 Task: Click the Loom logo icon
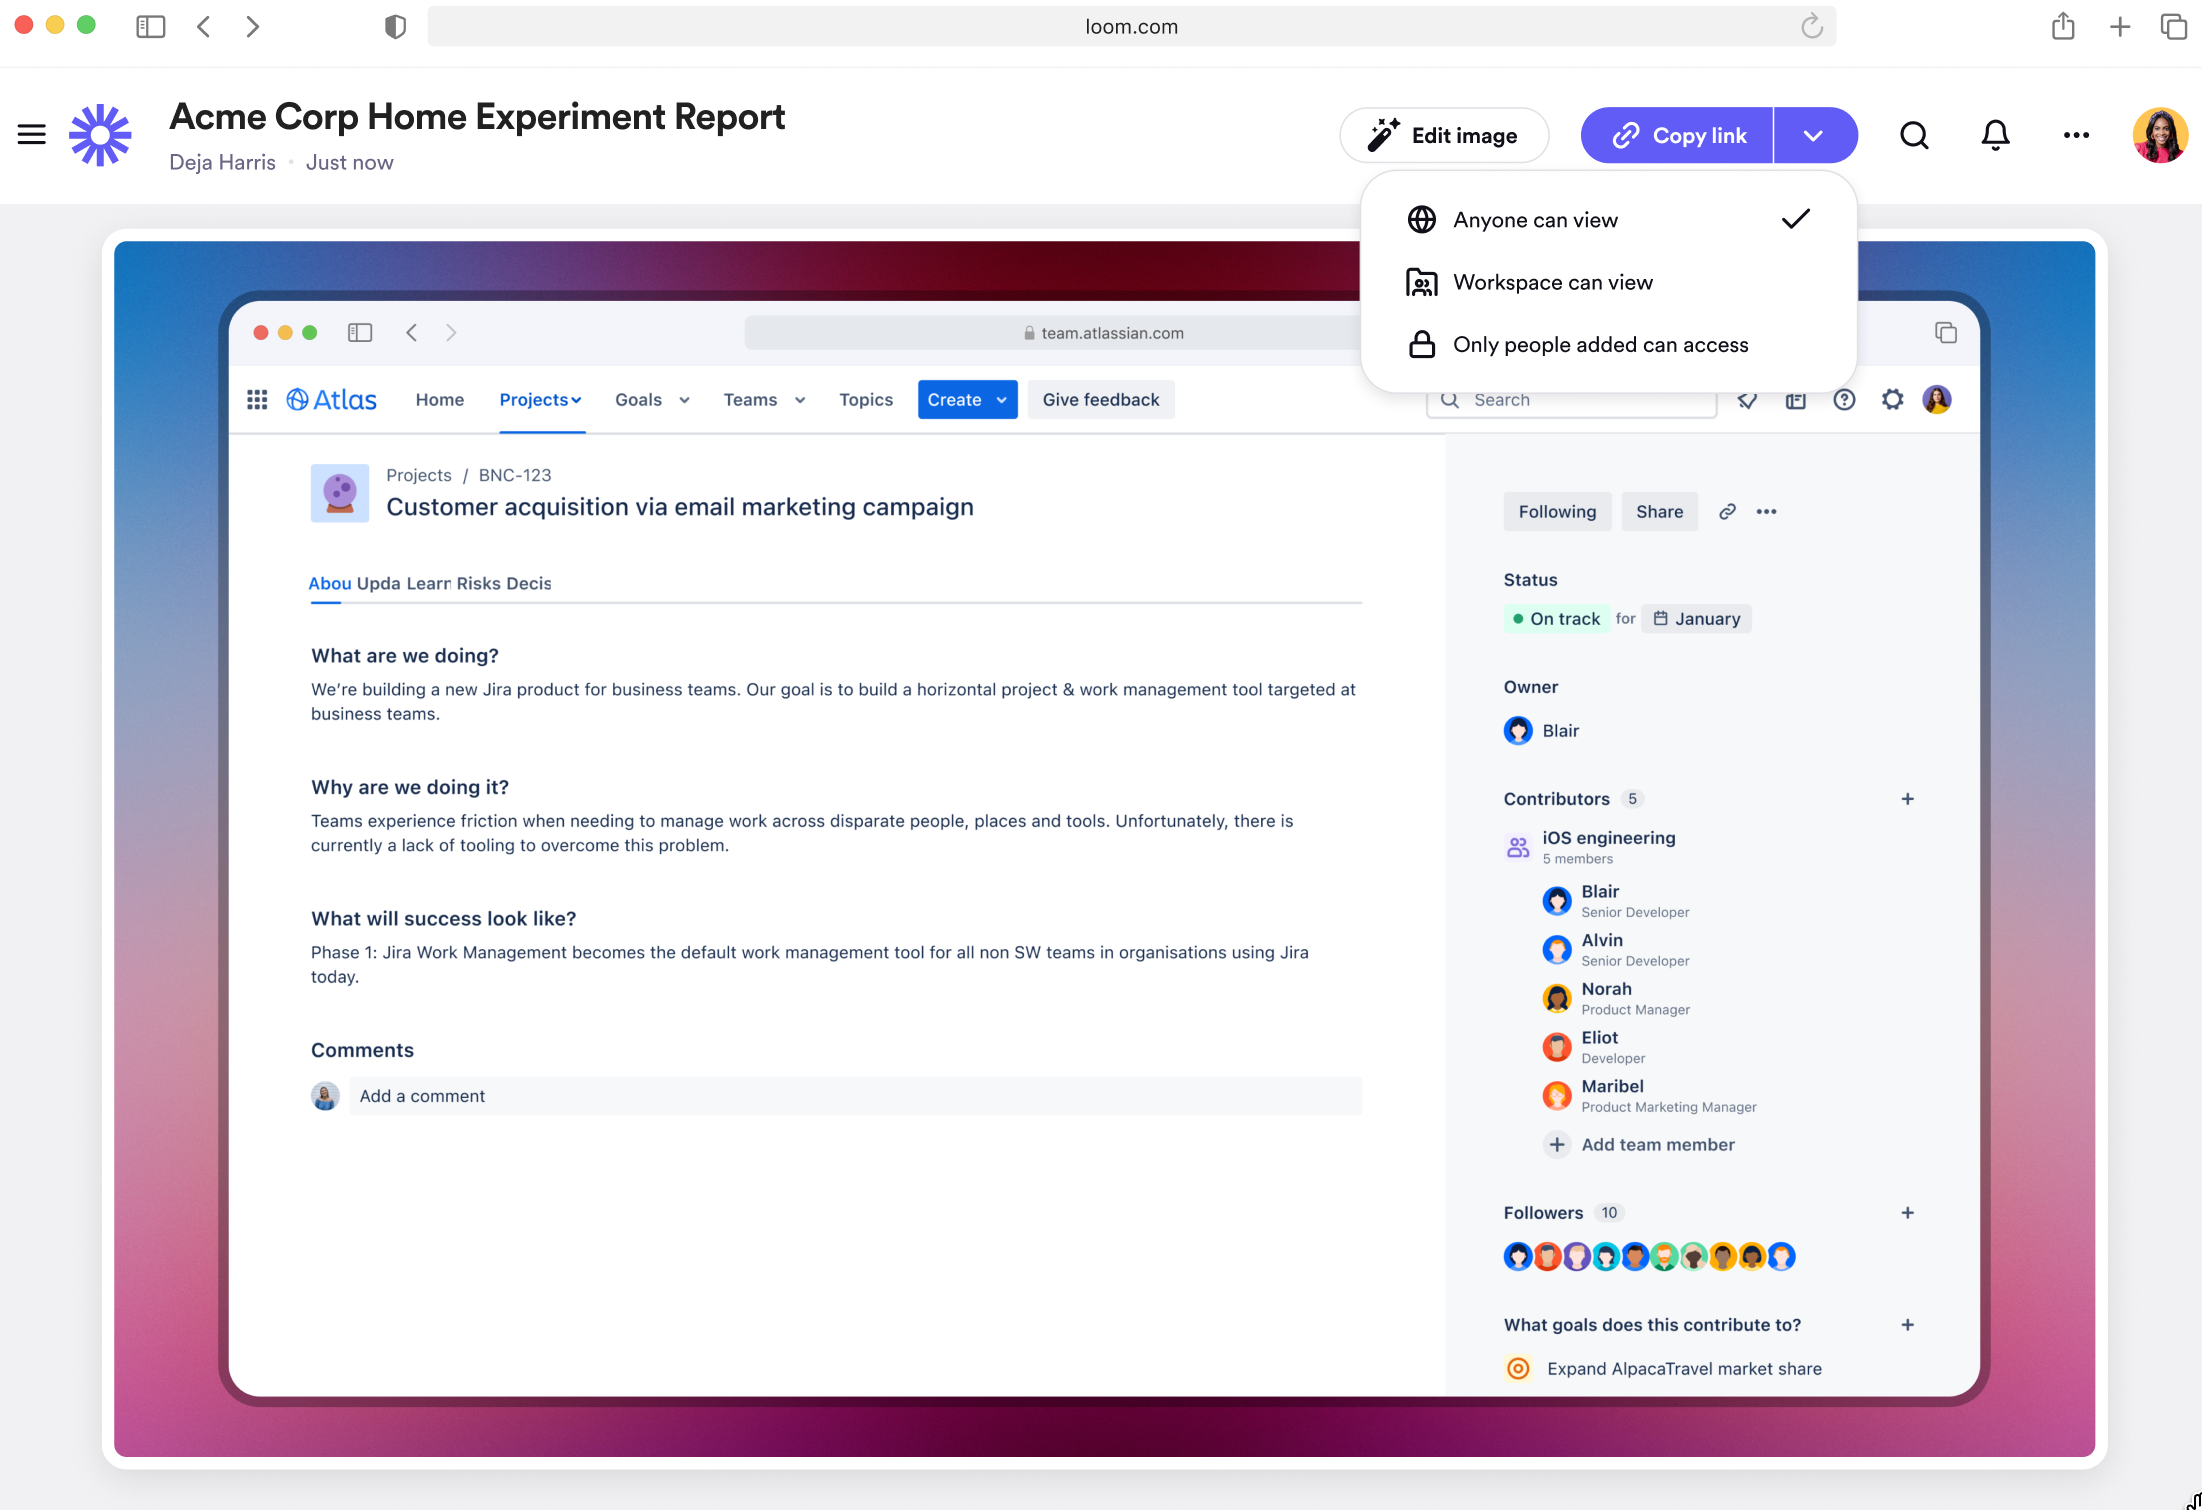pyautogui.click(x=100, y=135)
